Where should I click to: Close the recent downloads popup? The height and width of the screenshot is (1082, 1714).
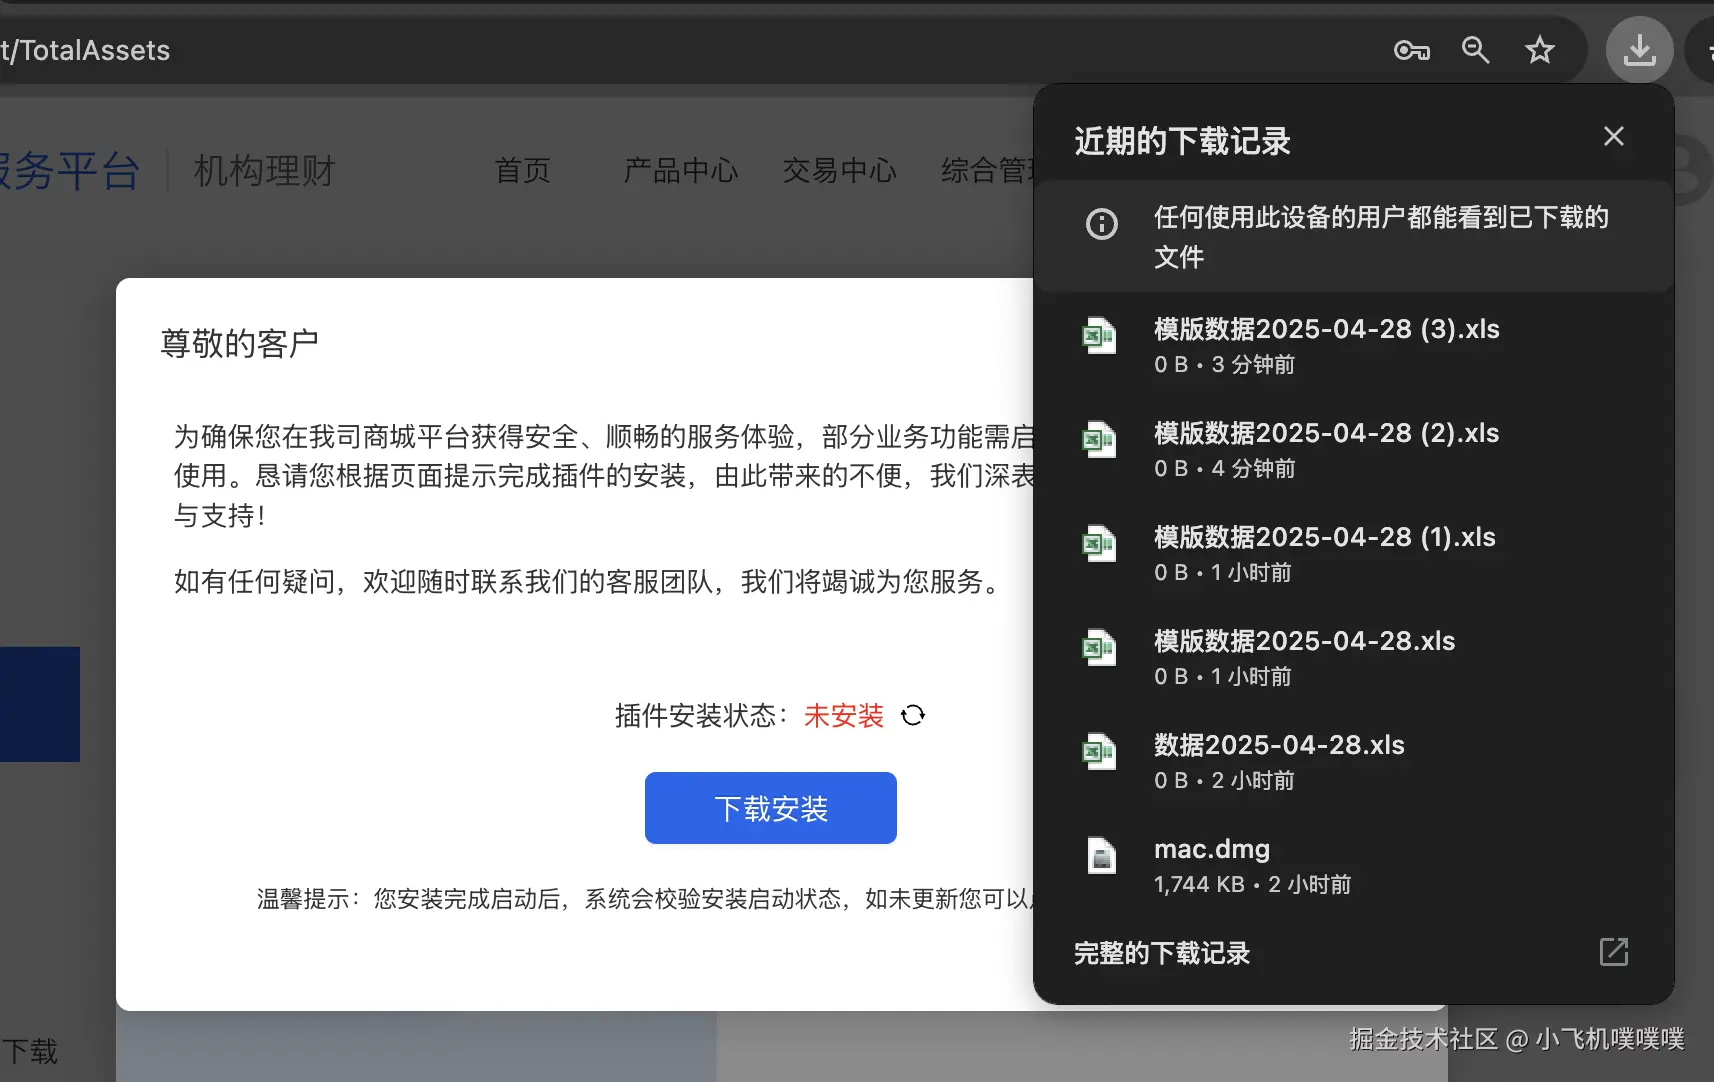(x=1613, y=136)
